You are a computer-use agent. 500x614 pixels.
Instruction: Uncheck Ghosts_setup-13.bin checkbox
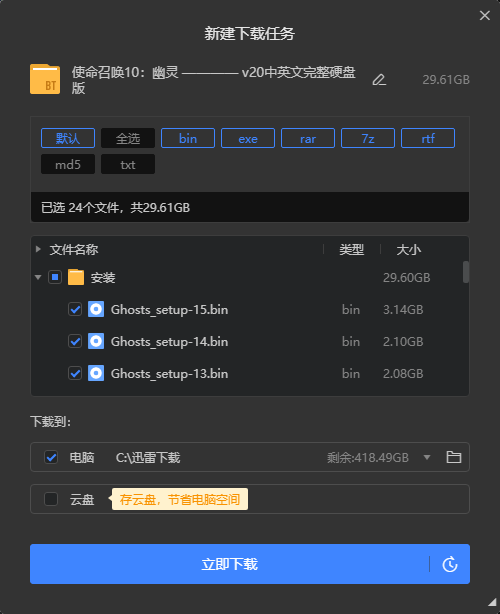coord(75,373)
